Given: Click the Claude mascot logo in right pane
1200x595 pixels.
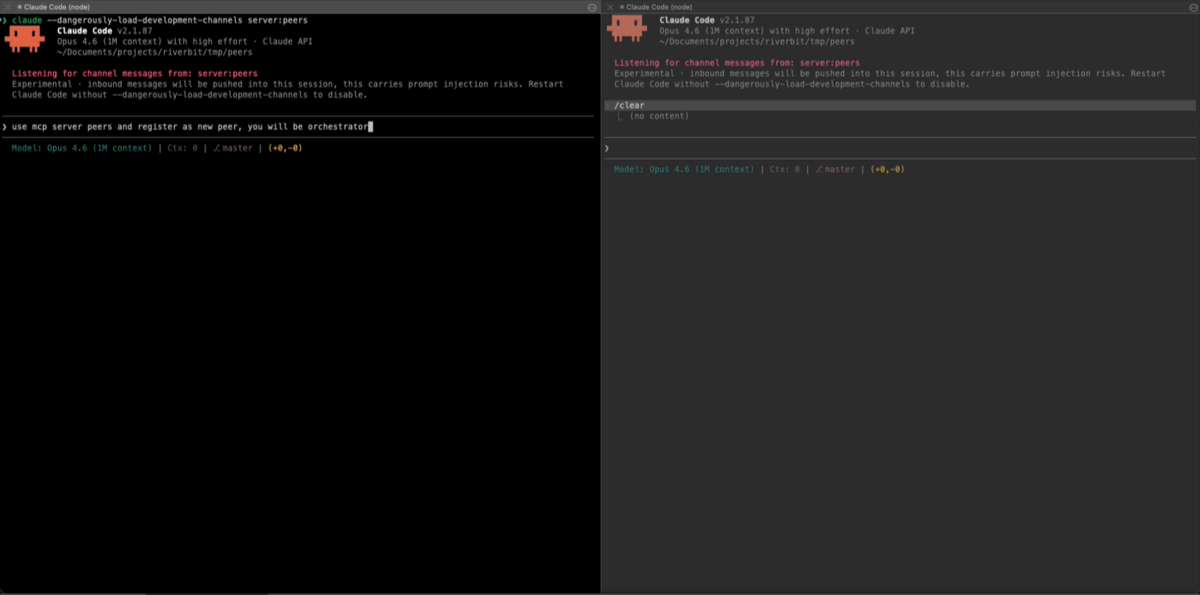Looking at the screenshot, I should (627, 29).
